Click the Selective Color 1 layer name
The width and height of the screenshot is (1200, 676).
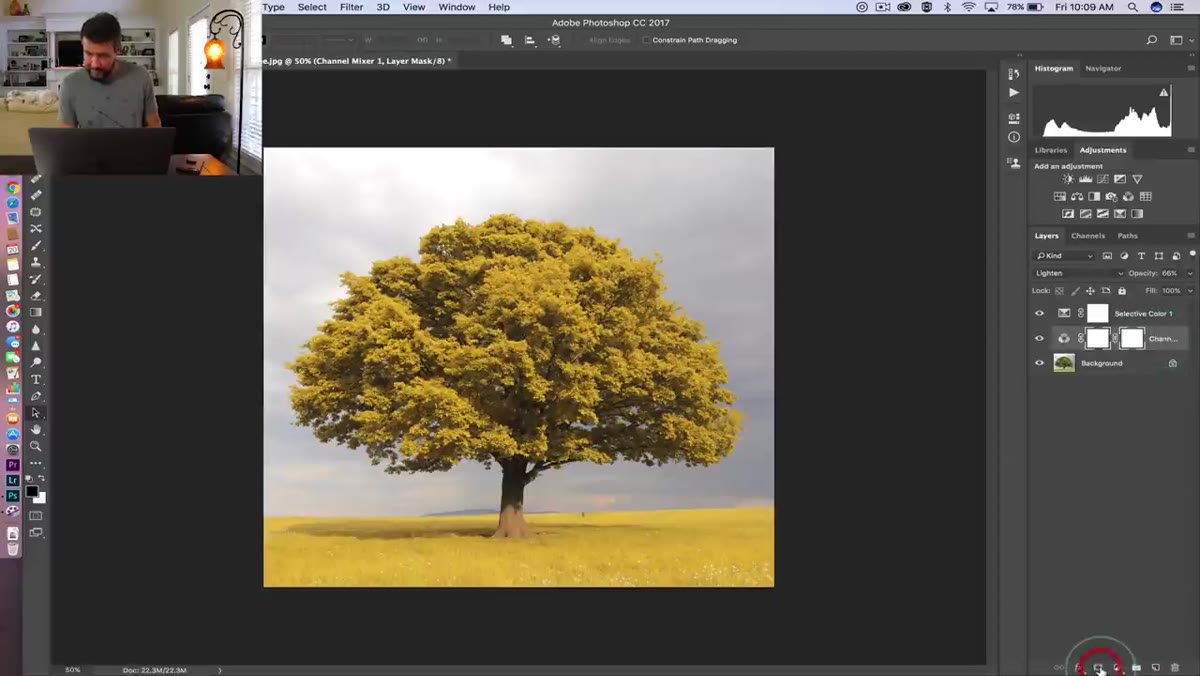click(1144, 314)
